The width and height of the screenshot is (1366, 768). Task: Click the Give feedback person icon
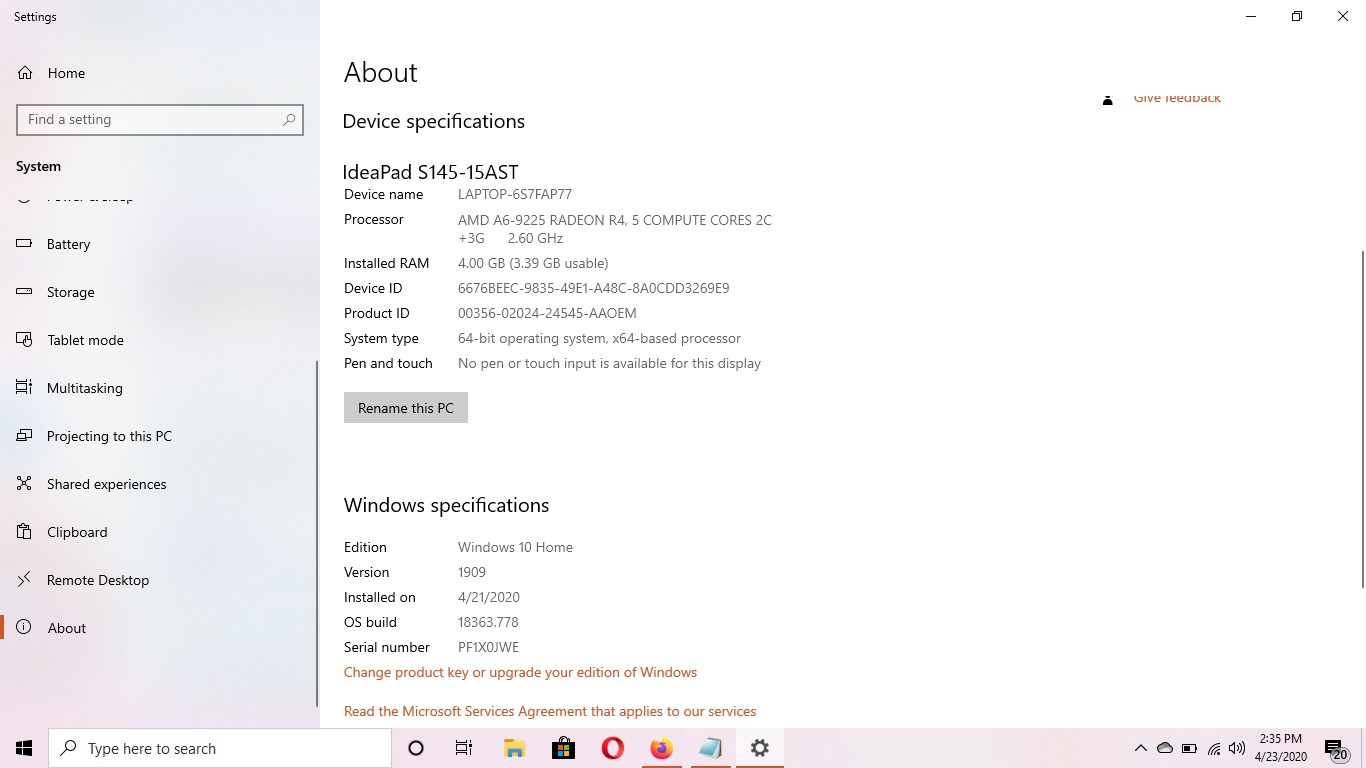pyautogui.click(x=1107, y=99)
